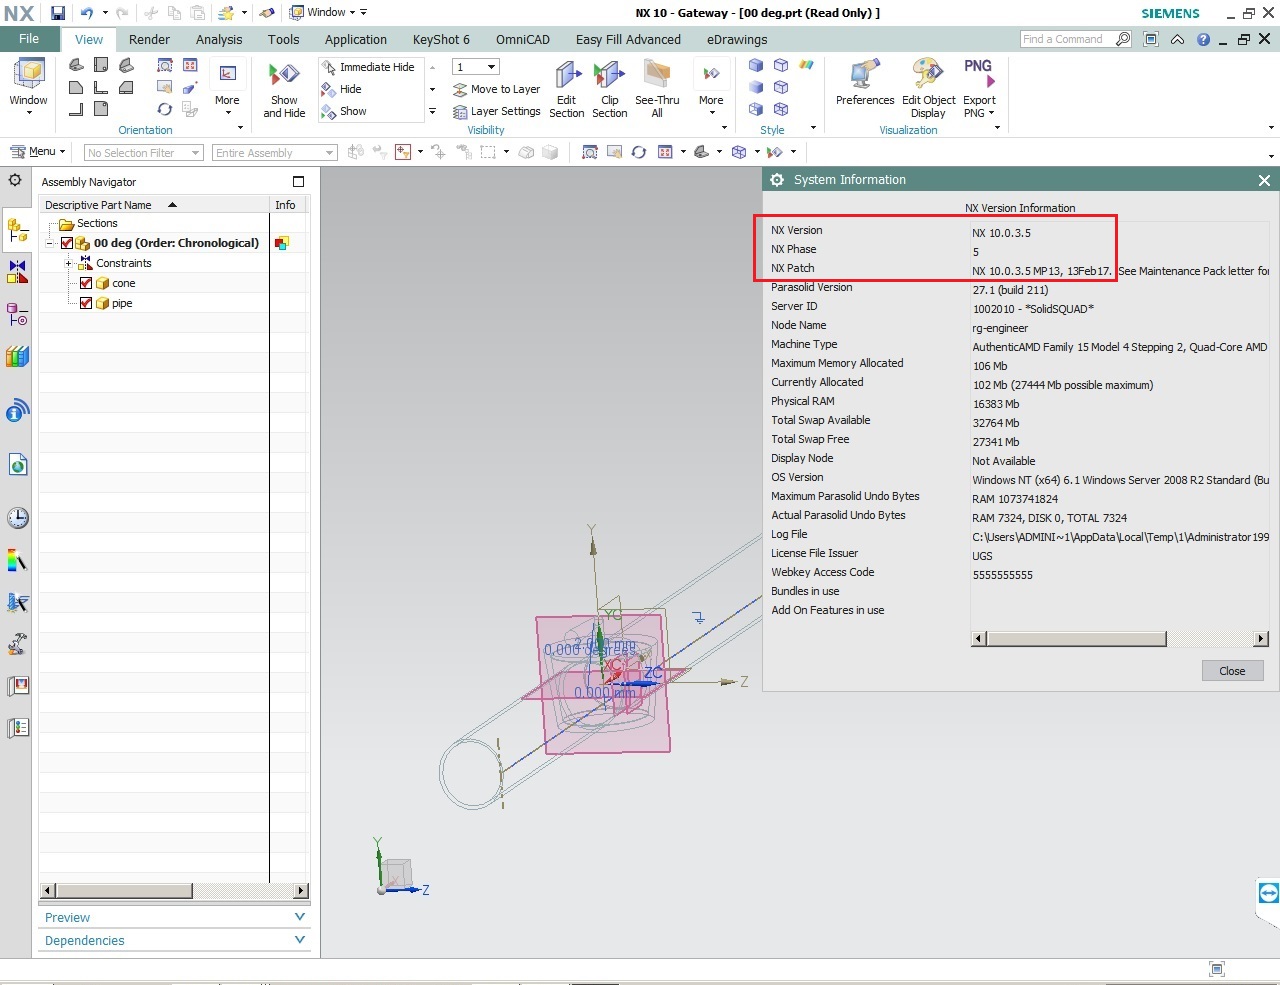Viewport: 1280px width, 985px height.
Task: Collapse the ribbon with the caret icon
Action: coord(1178,39)
